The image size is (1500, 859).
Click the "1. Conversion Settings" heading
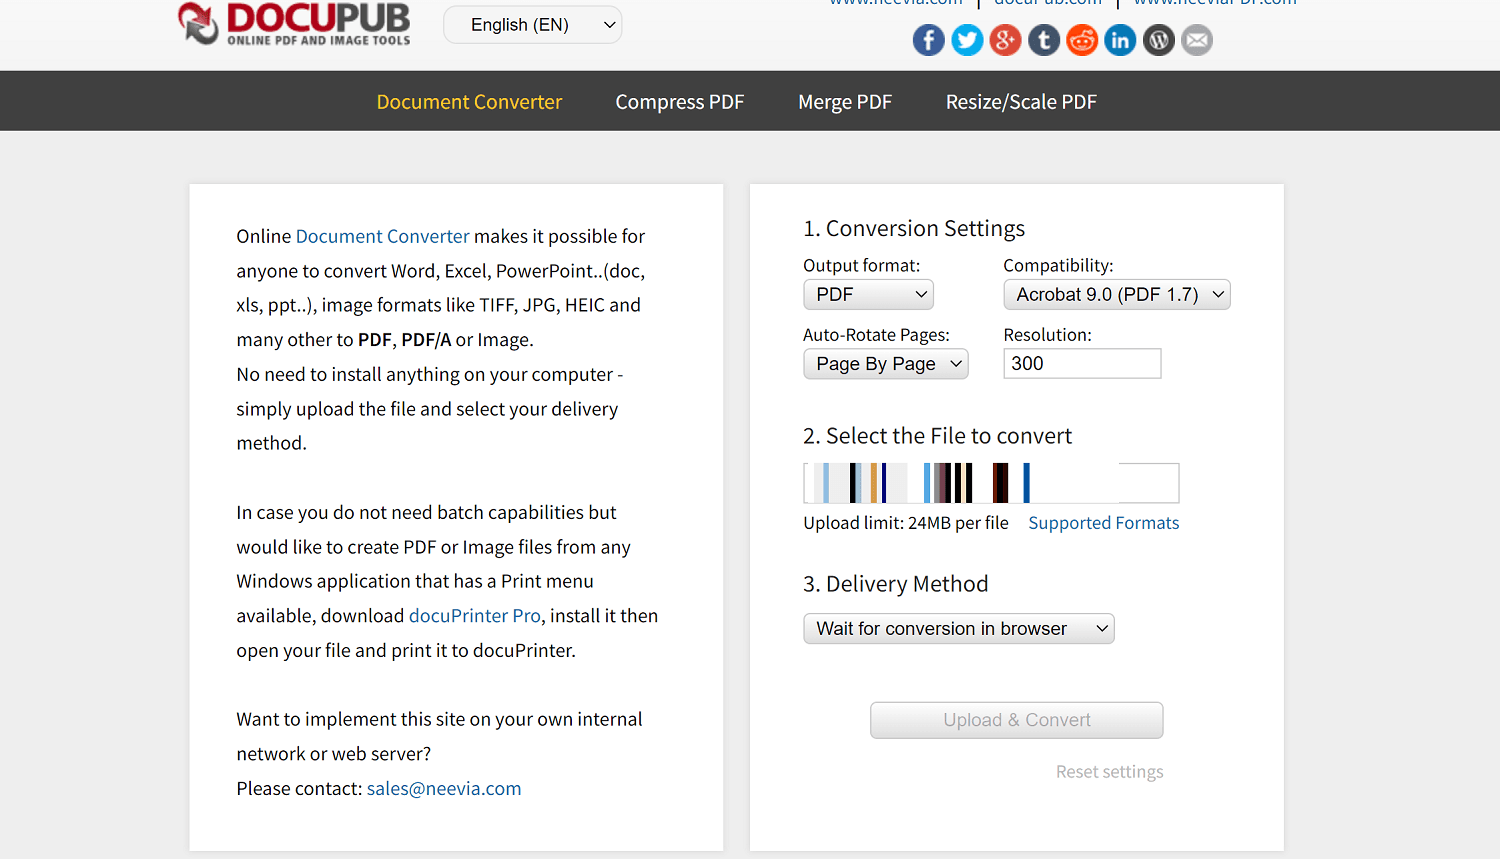click(x=914, y=229)
